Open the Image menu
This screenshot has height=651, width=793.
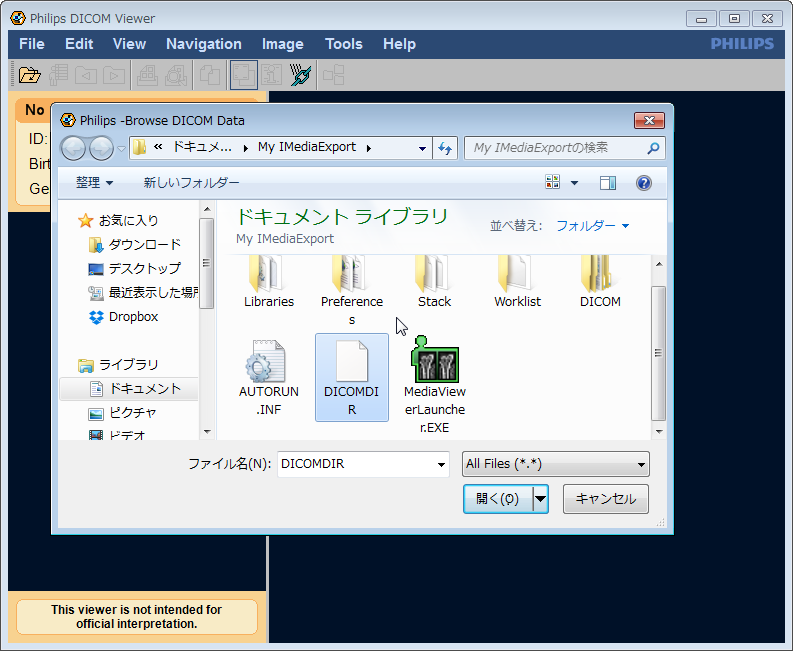[283, 44]
